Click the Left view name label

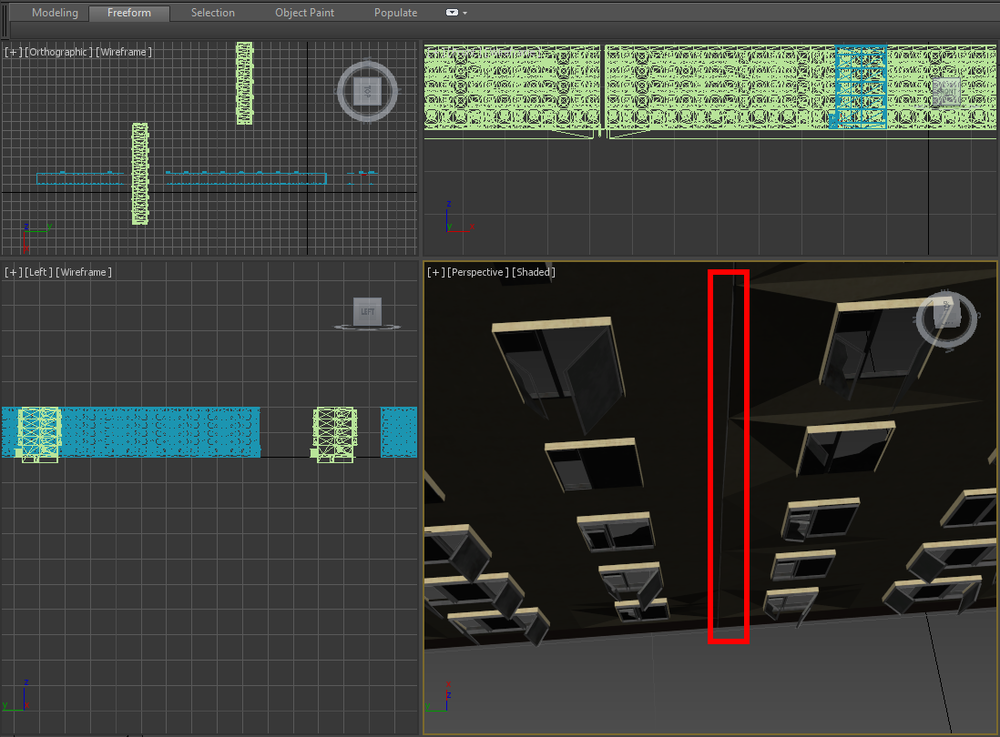point(39,272)
